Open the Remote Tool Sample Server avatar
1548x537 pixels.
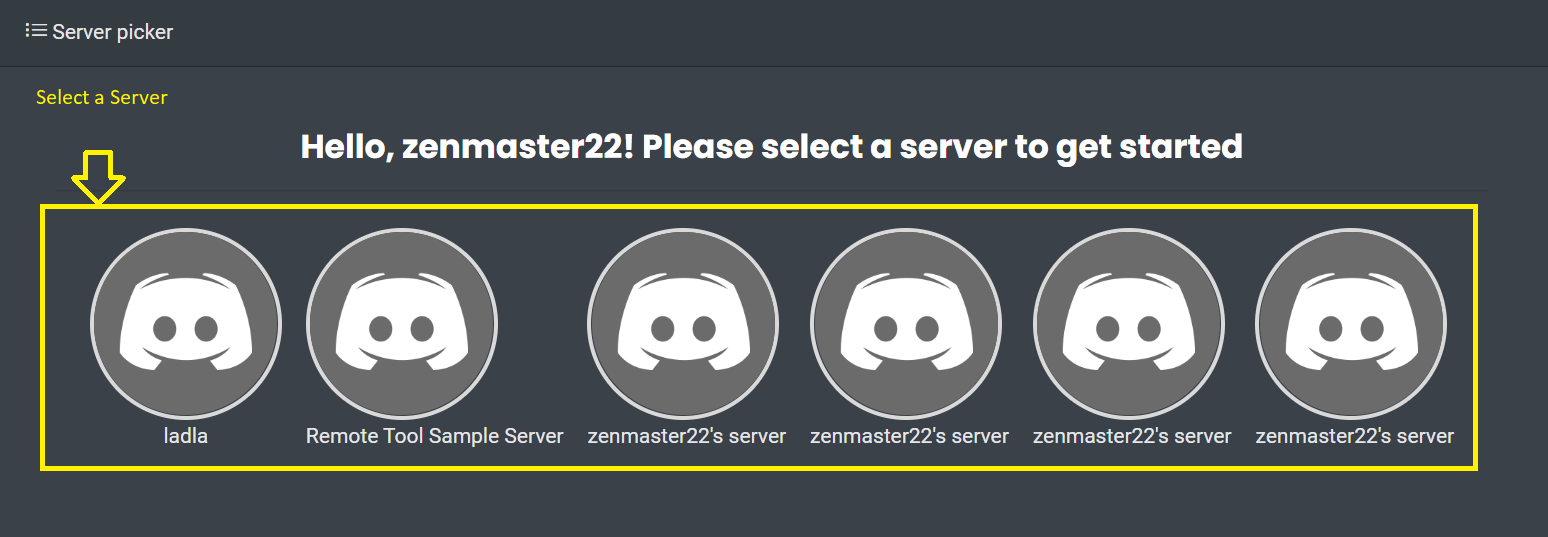(x=402, y=323)
